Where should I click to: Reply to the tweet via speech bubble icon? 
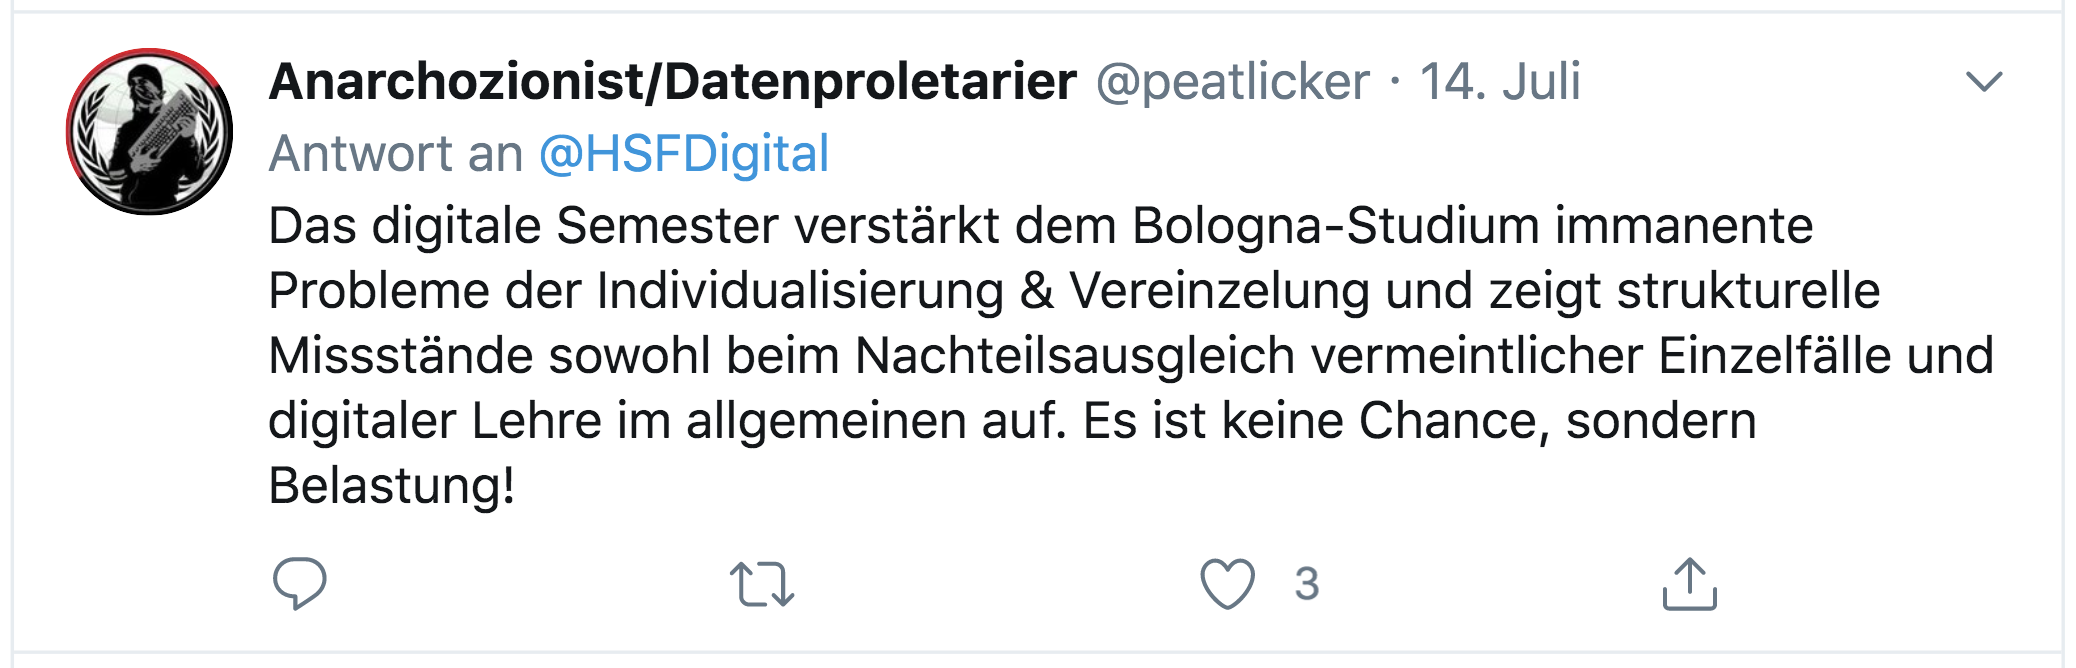[299, 583]
